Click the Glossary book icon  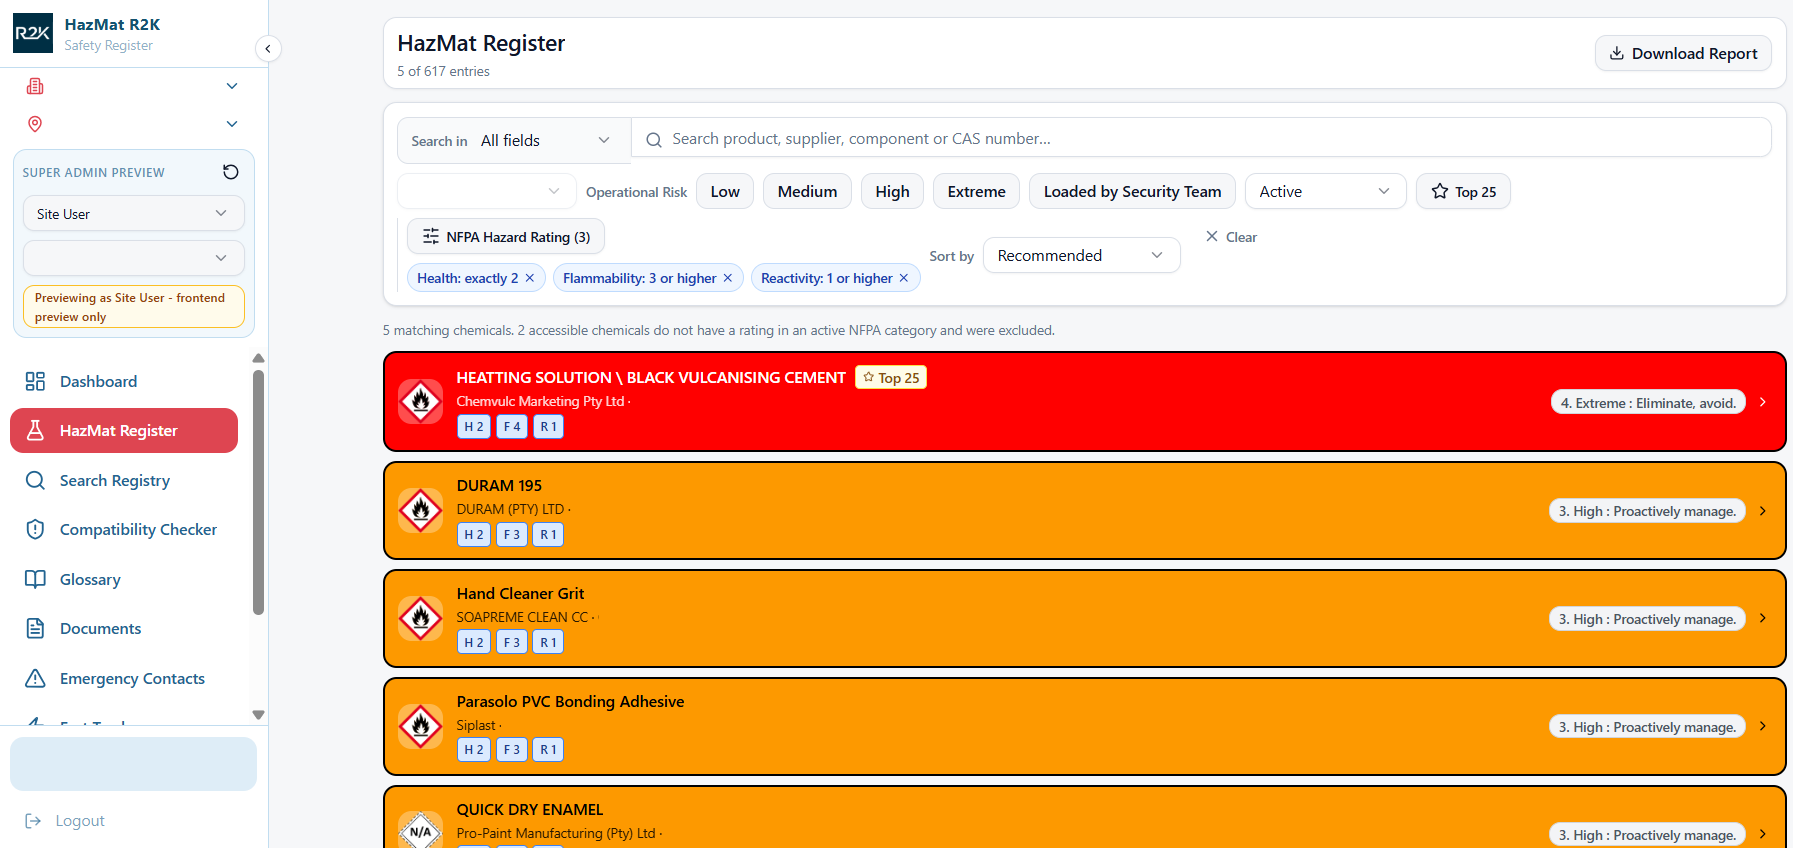coord(35,579)
